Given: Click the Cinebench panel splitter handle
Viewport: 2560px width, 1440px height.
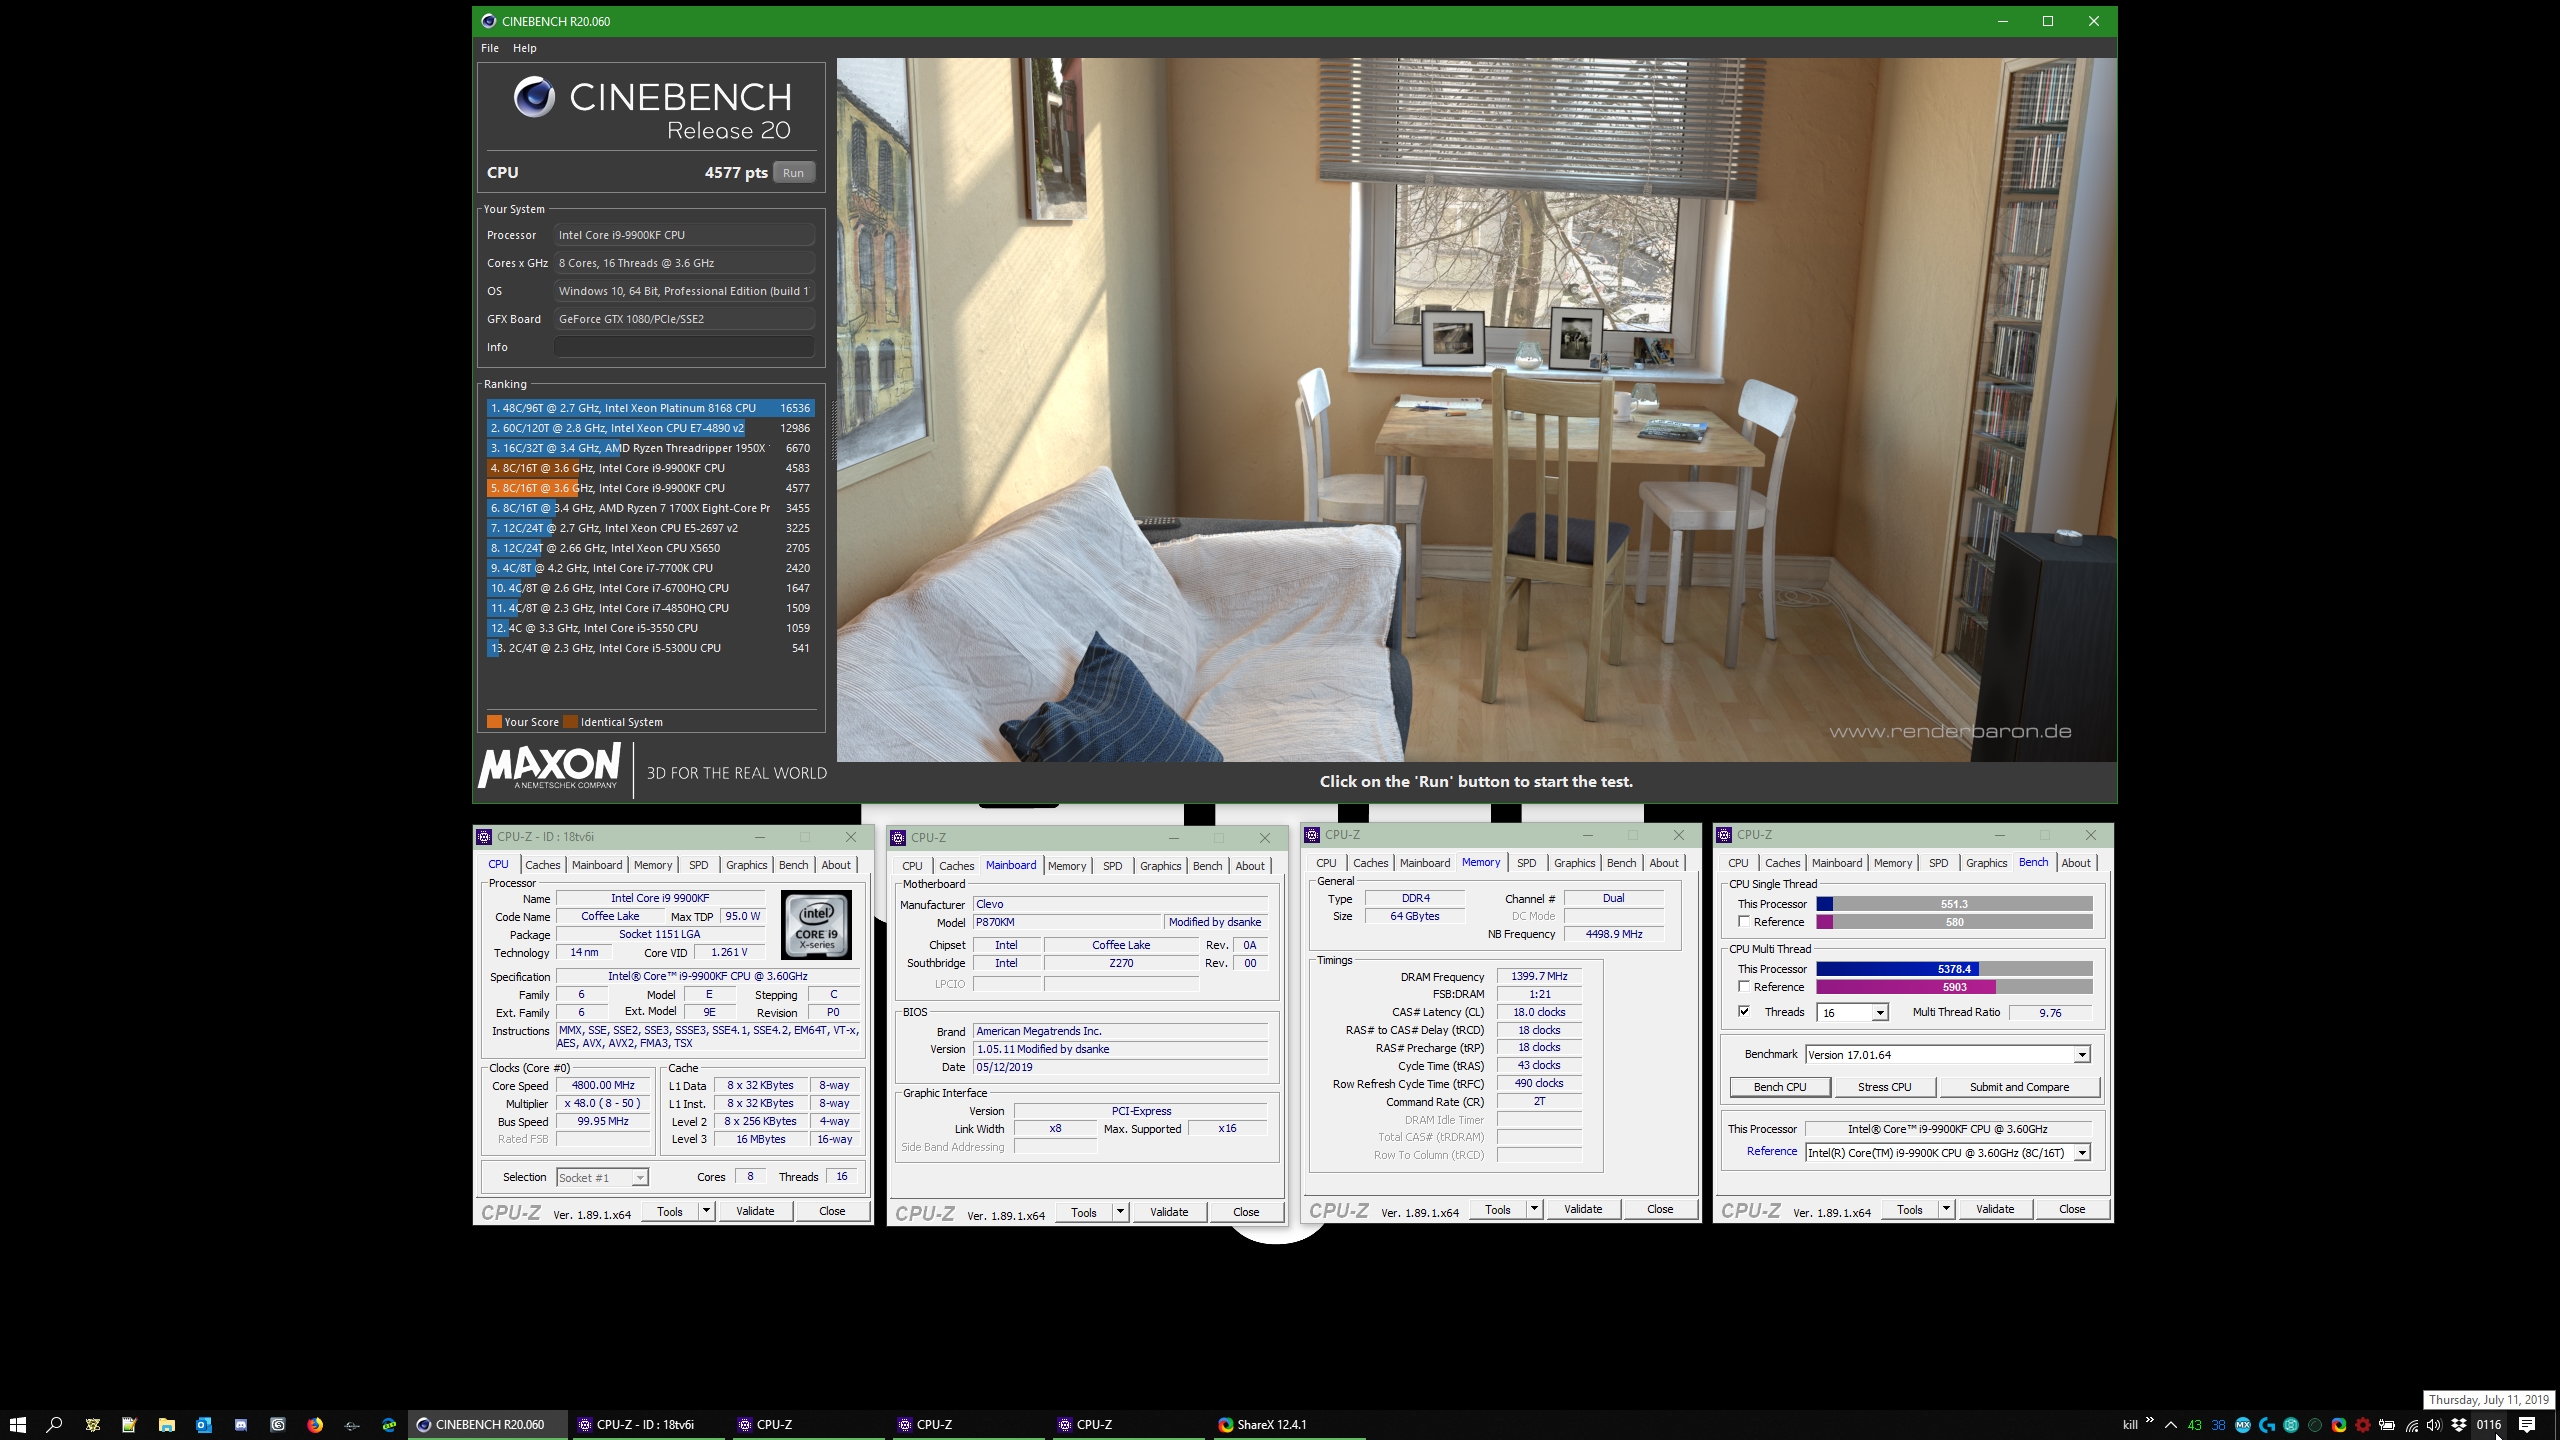Looking at the screenshot, I should pos(833,430).
